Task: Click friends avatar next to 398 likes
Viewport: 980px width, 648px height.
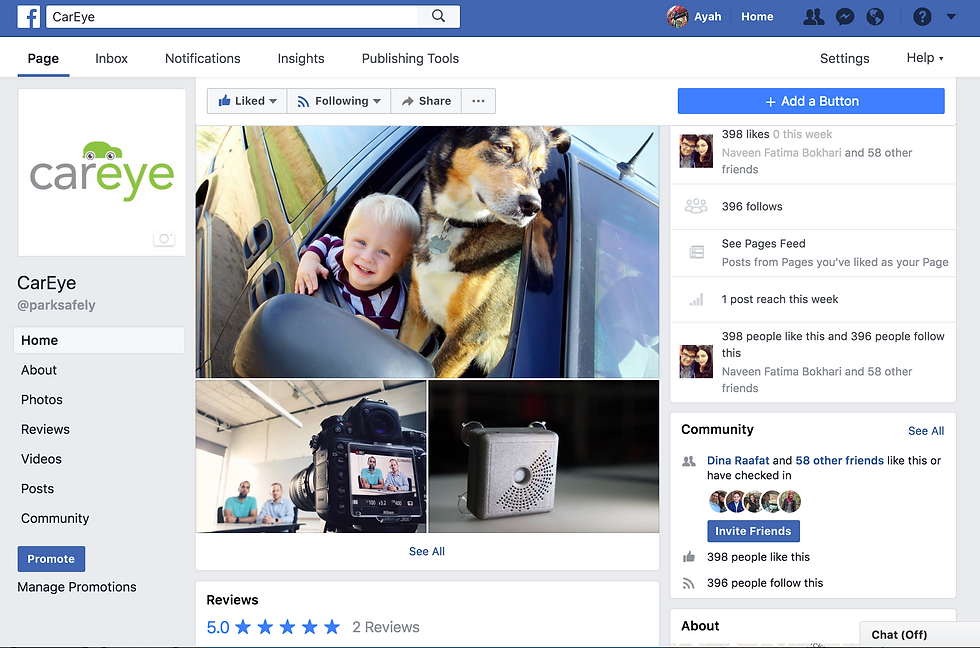Action: (x=696, y=151)
